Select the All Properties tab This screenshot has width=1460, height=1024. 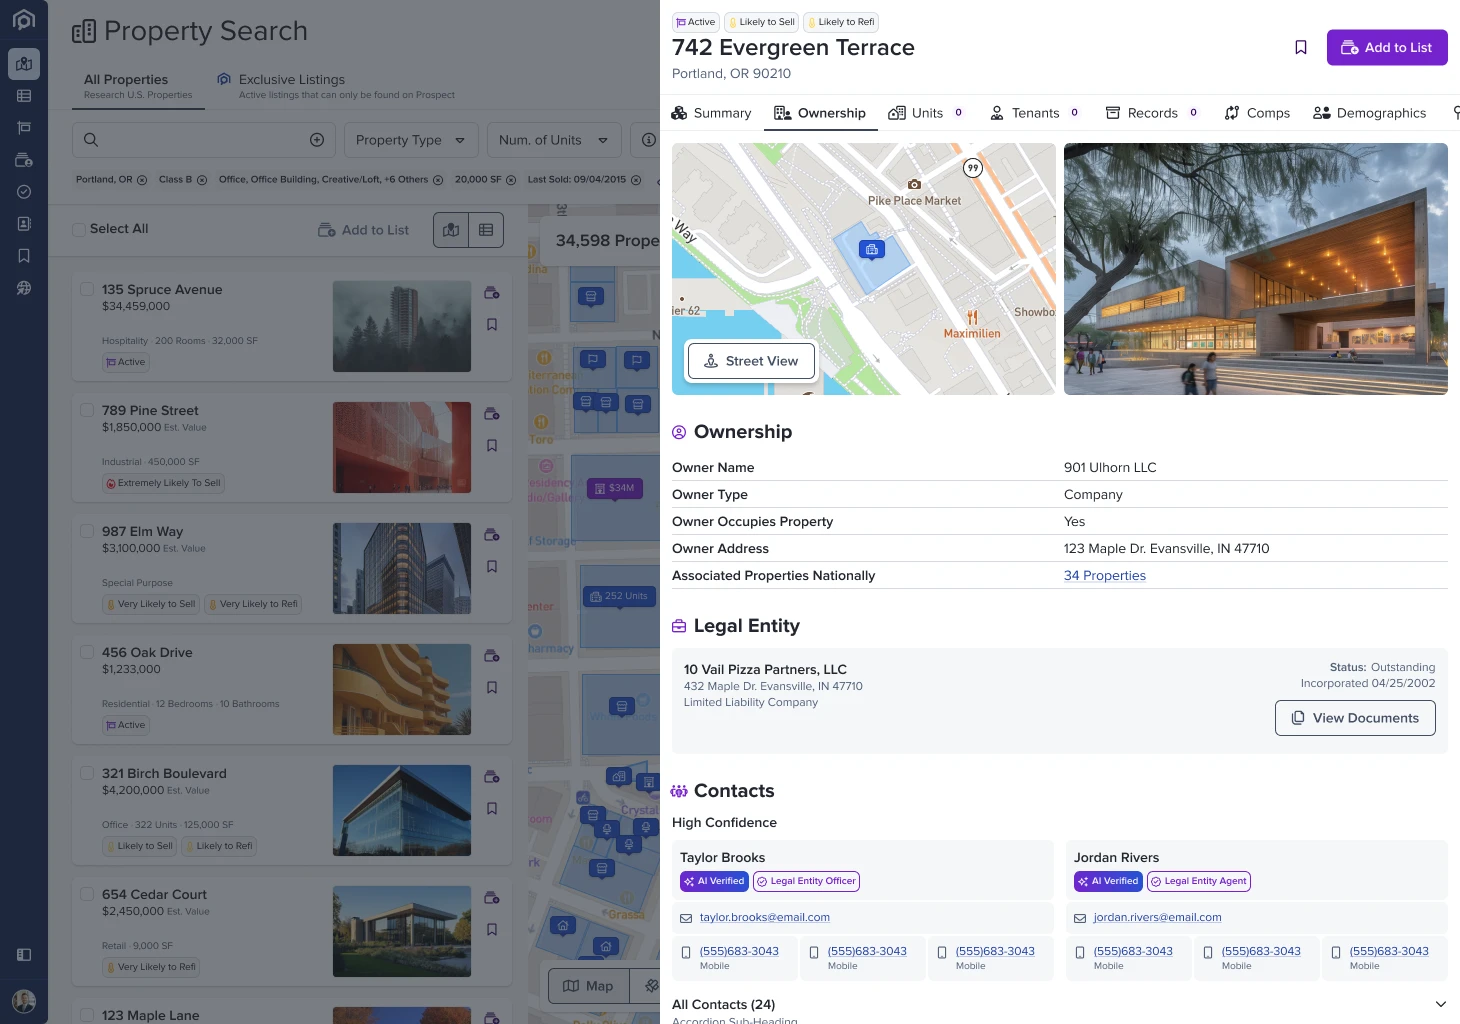point(138,86)
